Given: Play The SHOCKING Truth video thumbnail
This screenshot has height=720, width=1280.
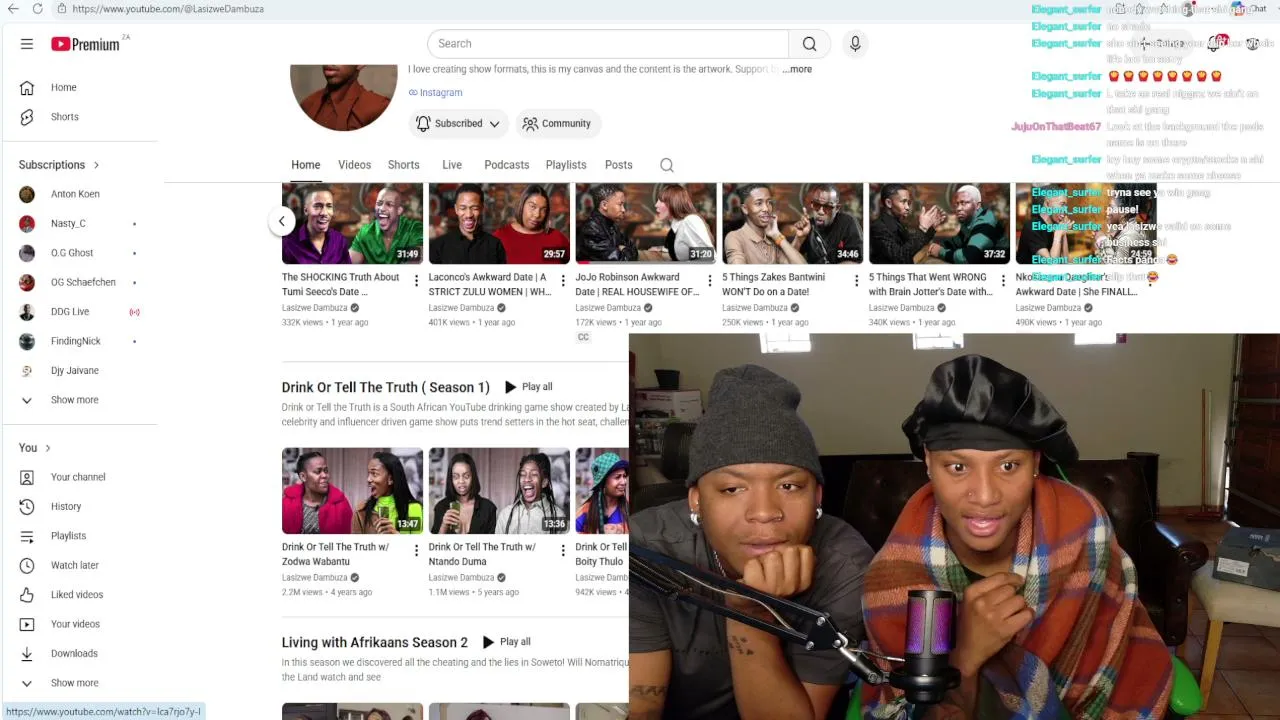Looking at the screenshot, I should (x=352, y=223).
